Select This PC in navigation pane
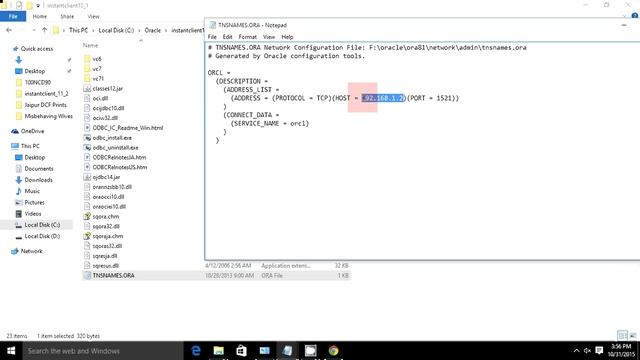This screenshot has width=640, height=360. [30, 146]
